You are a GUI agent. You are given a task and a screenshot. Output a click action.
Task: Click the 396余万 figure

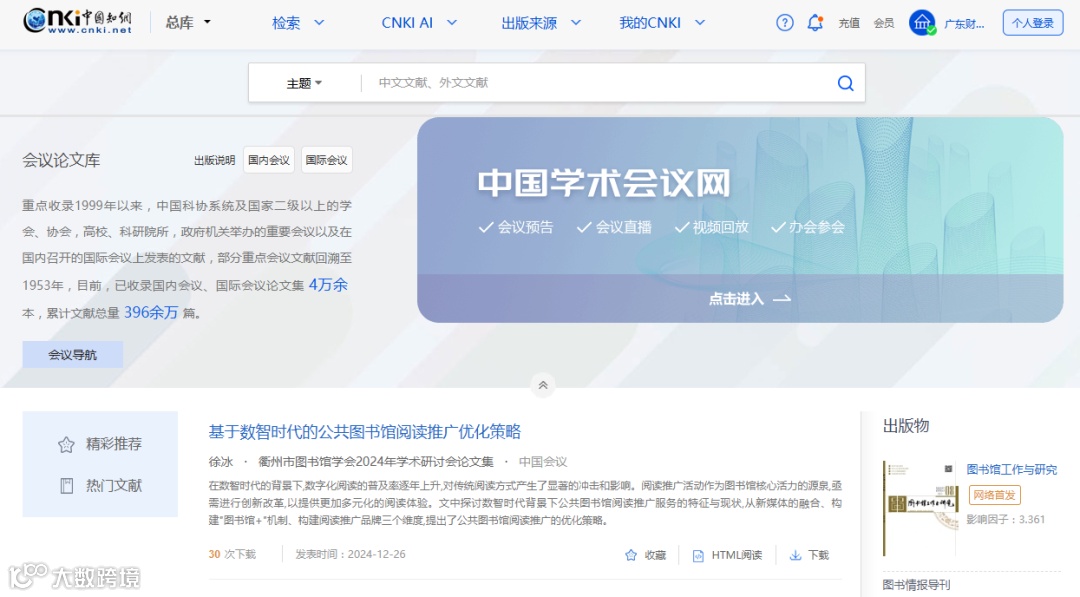tap(151, 313)
